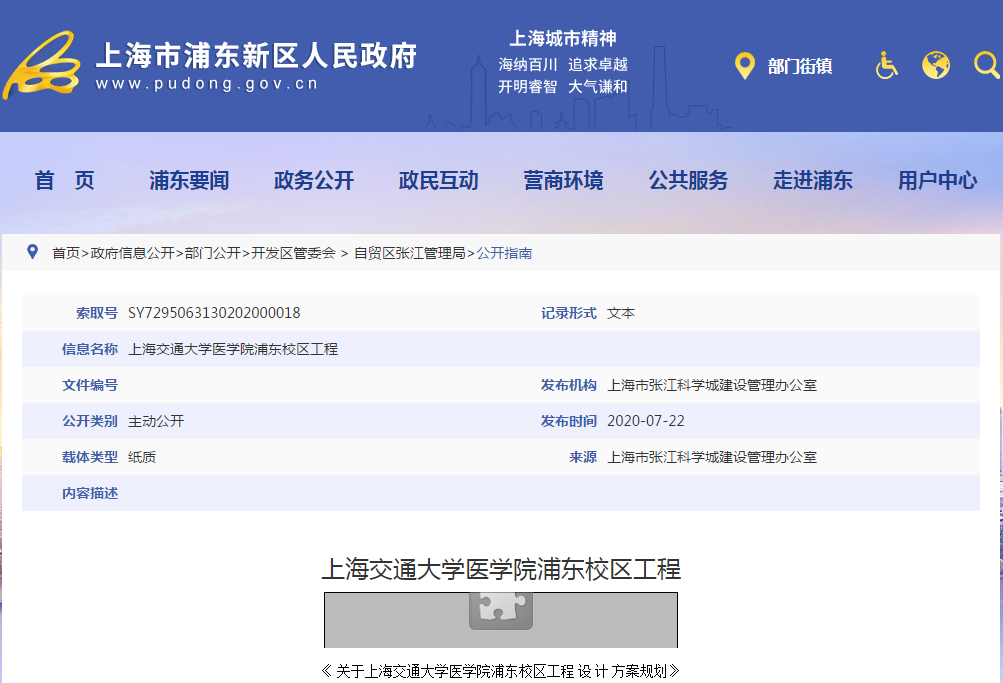
Task: Click the 文件编号 label
Action: click(x=90, y=385)
